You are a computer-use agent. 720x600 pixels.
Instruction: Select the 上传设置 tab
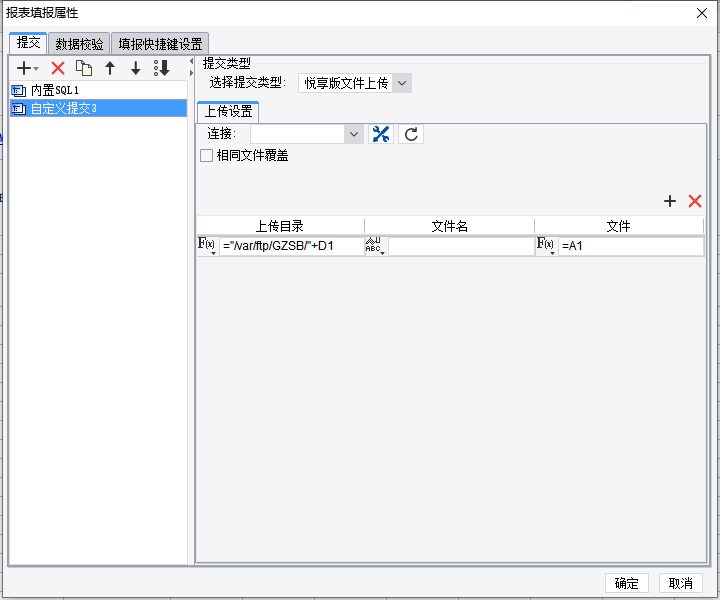pyautogui.click(x=228, y=112)
